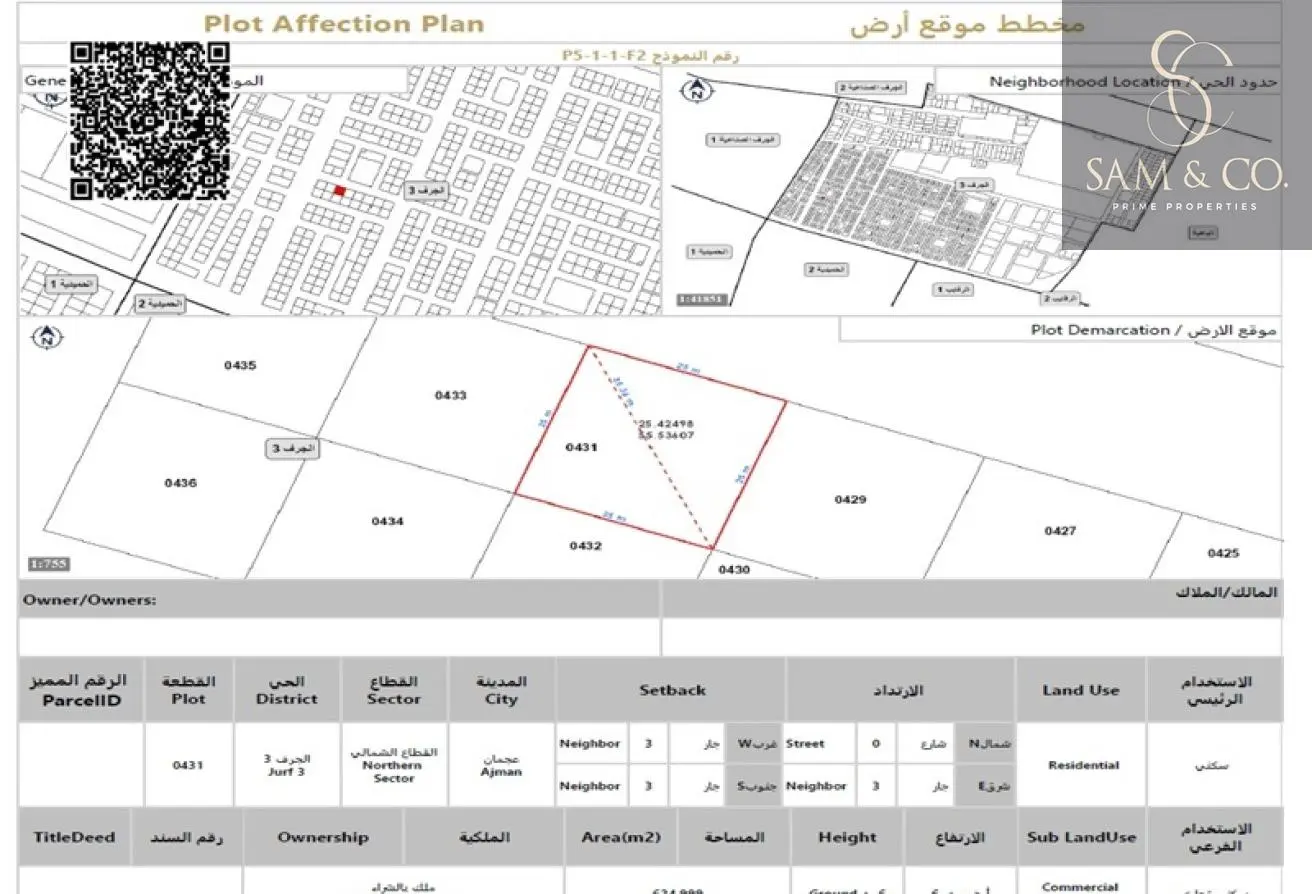Viewport: 1312px width, 894px height.
Task: Click the 'Height' header
Action: click(847, 838)
